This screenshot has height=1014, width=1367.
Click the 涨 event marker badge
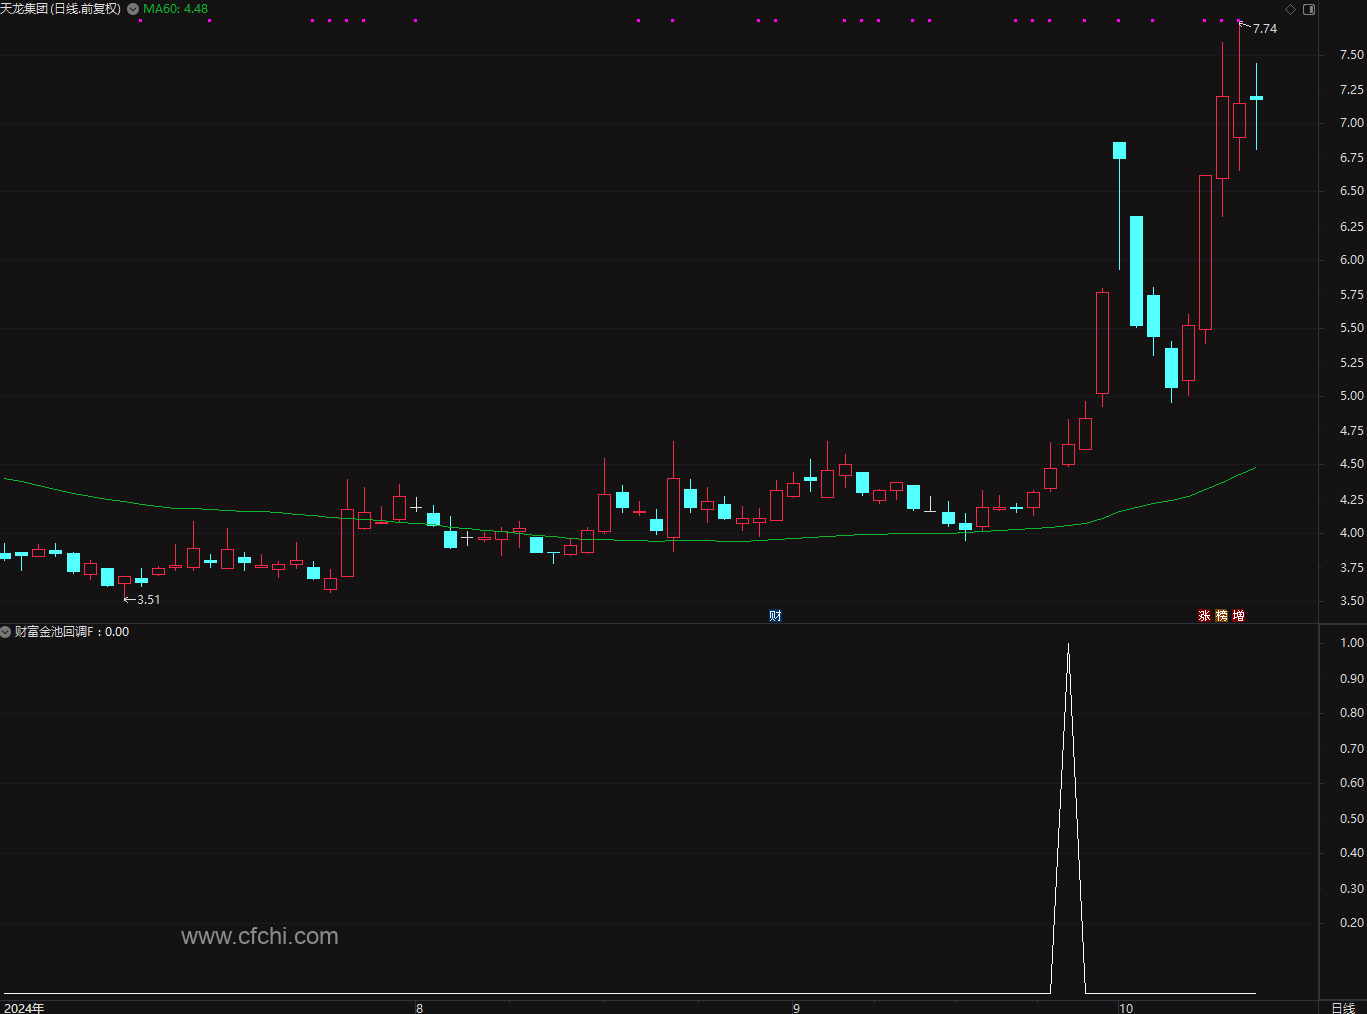1204,616
